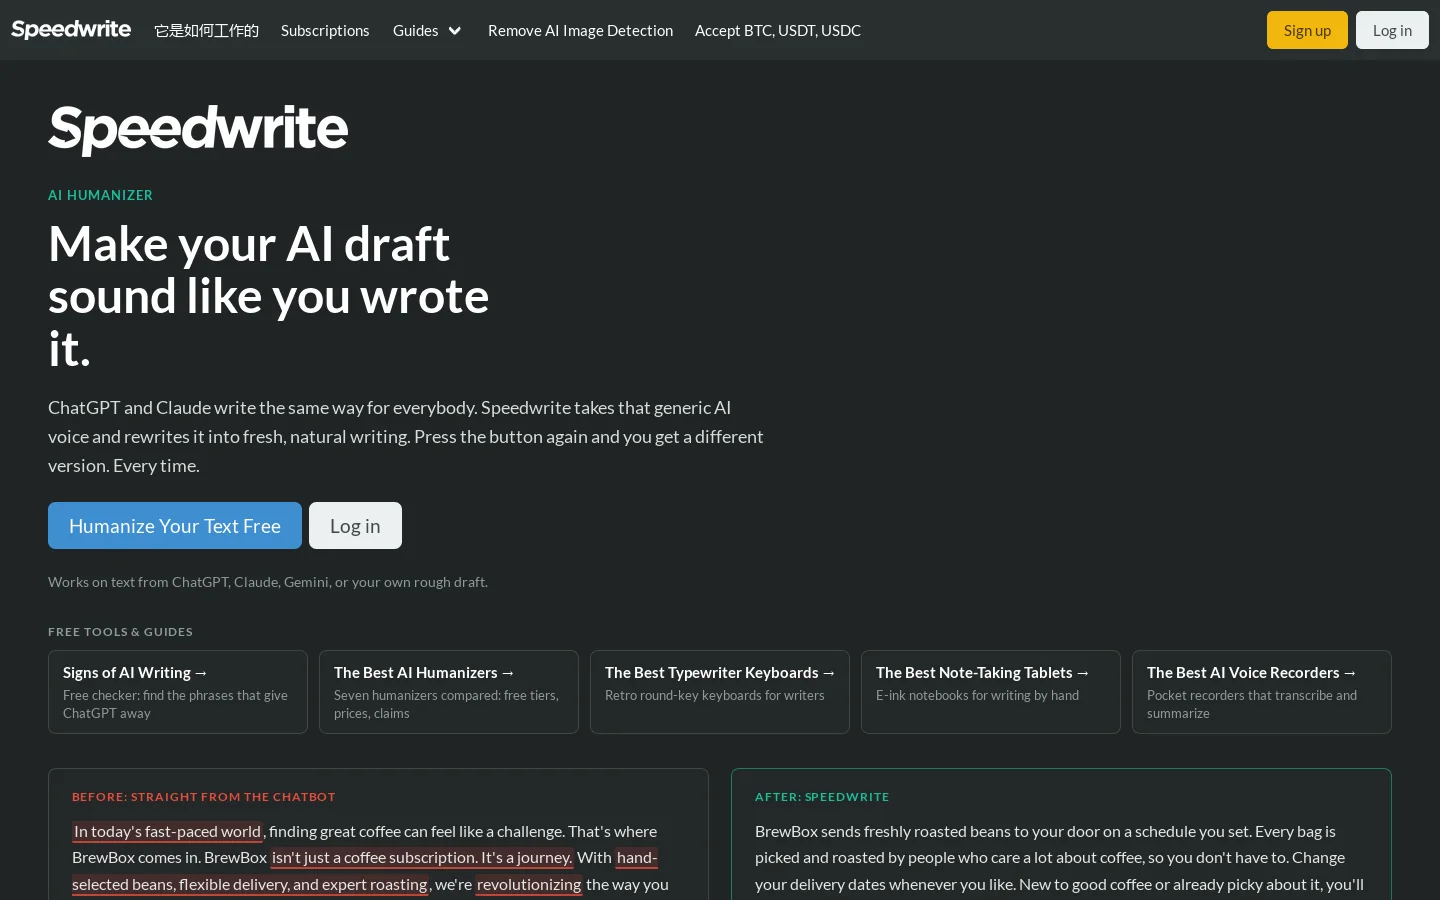Open The Best Typewriter Keyboards guide card
The width and height of the screenshot is (1440, 900).
720,692
